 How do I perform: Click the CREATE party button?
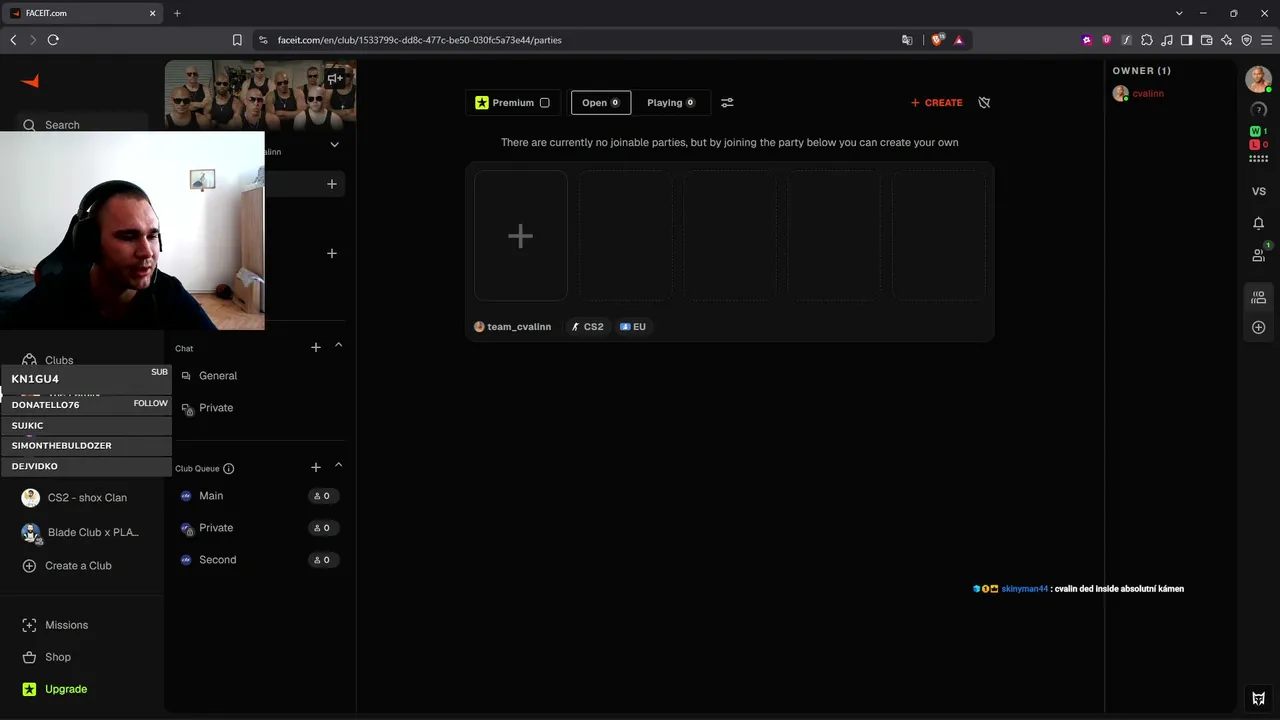pyautogui.click(x=937, y=102)
